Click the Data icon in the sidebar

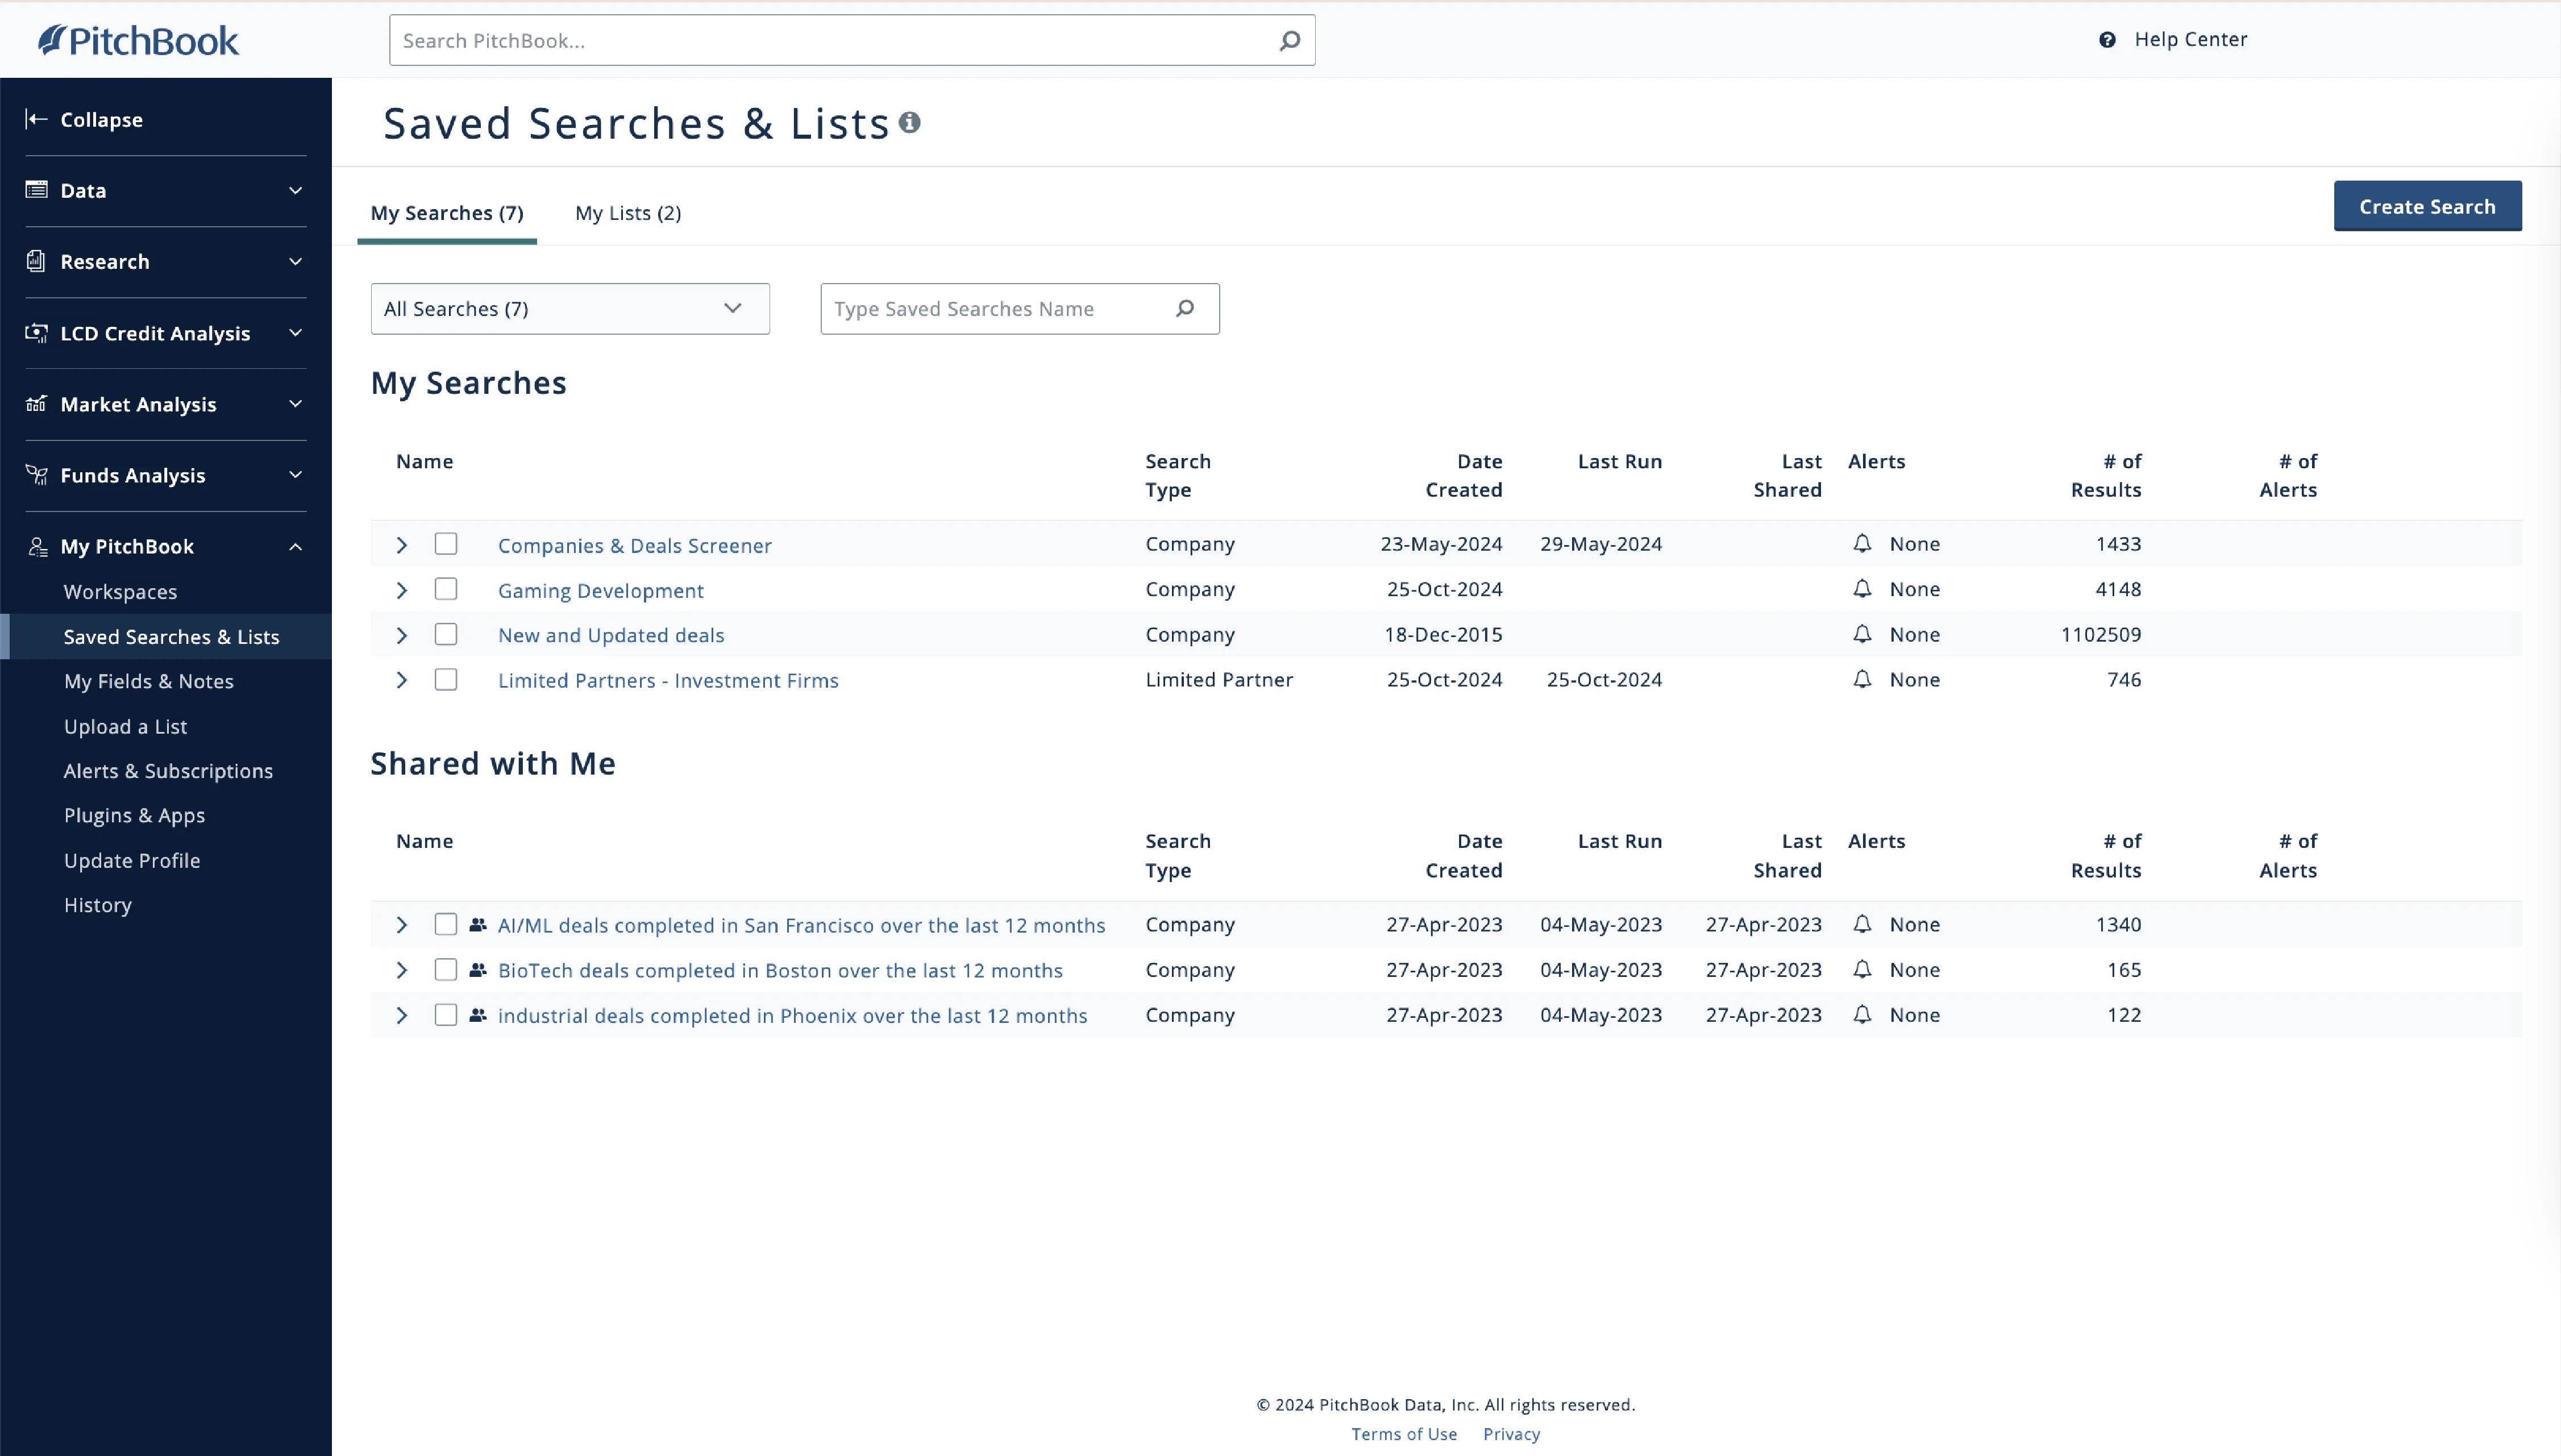(x=36, y=189)
